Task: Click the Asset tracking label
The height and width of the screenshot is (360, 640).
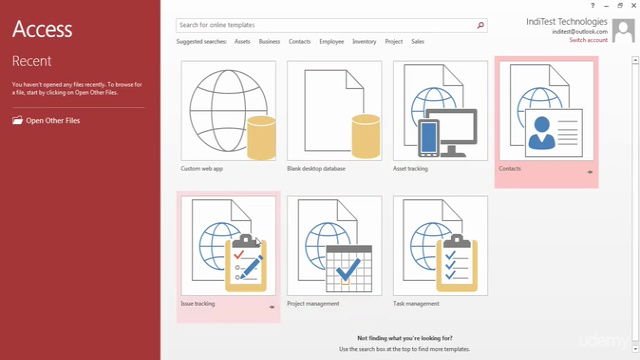Action: point(410,169)
